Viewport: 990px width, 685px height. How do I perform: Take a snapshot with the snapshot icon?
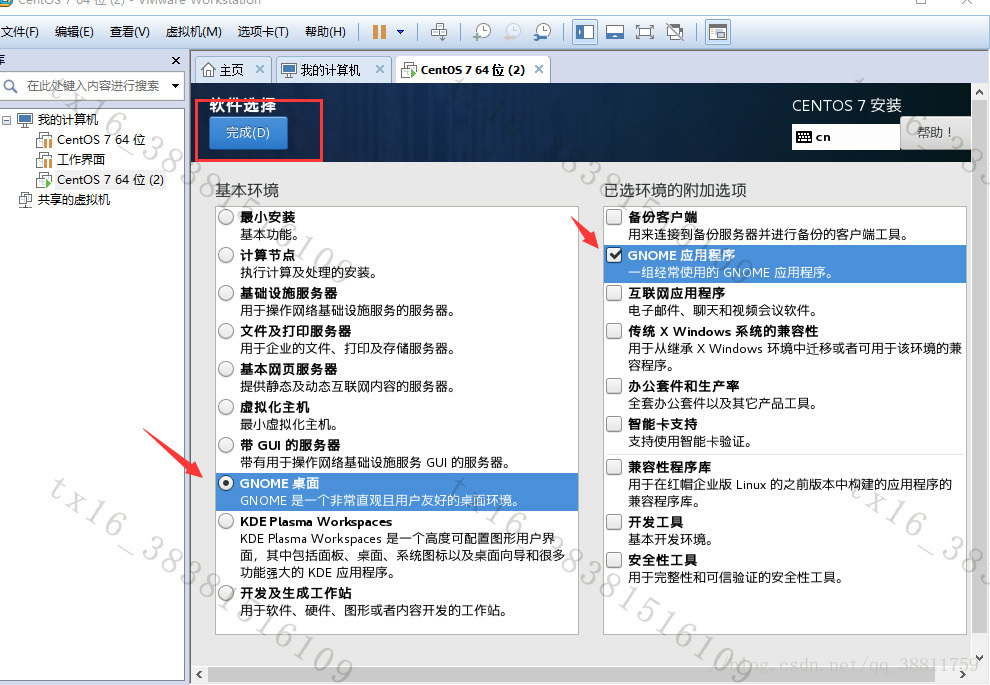click(482, 32)
